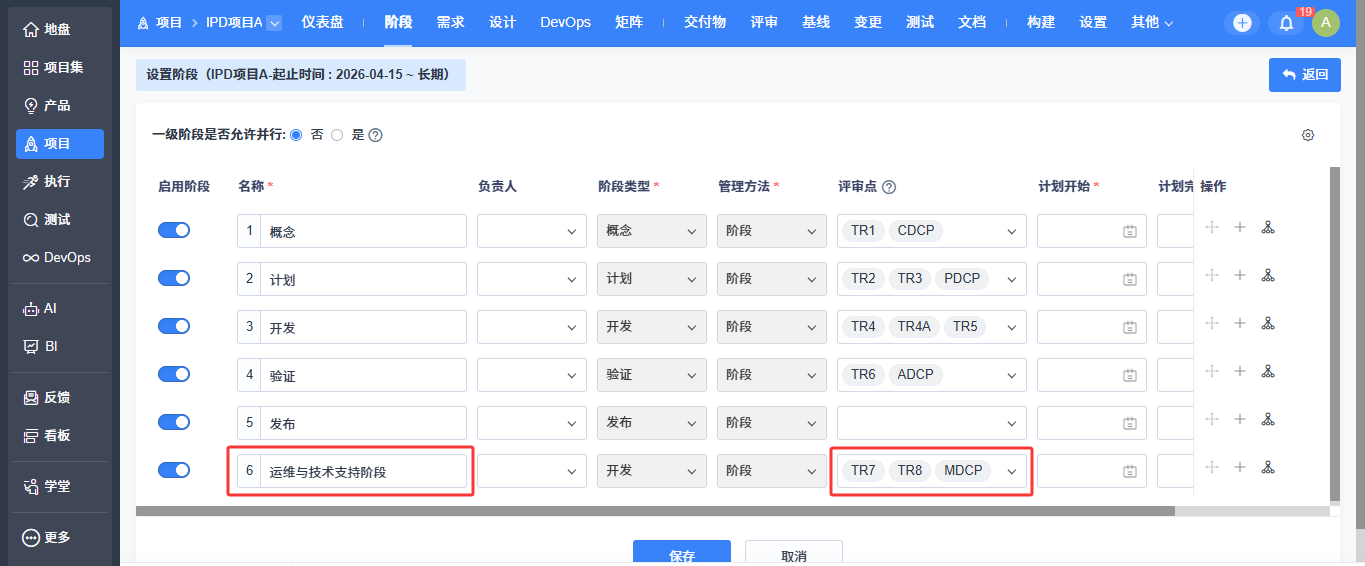Screen dimensions: 1365x566
Task: Select the 是 radio for parallel stages
Action: click(337, 135)
